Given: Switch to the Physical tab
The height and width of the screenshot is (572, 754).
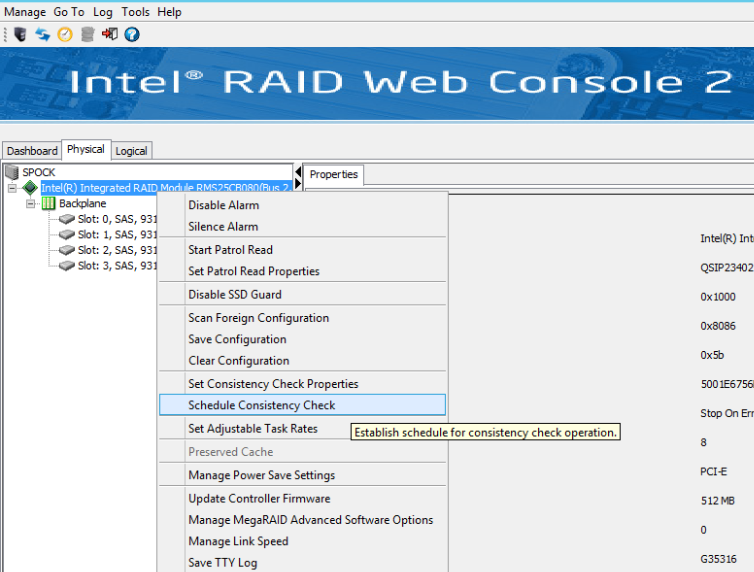Looking at the screenshot, I should 86,149.
